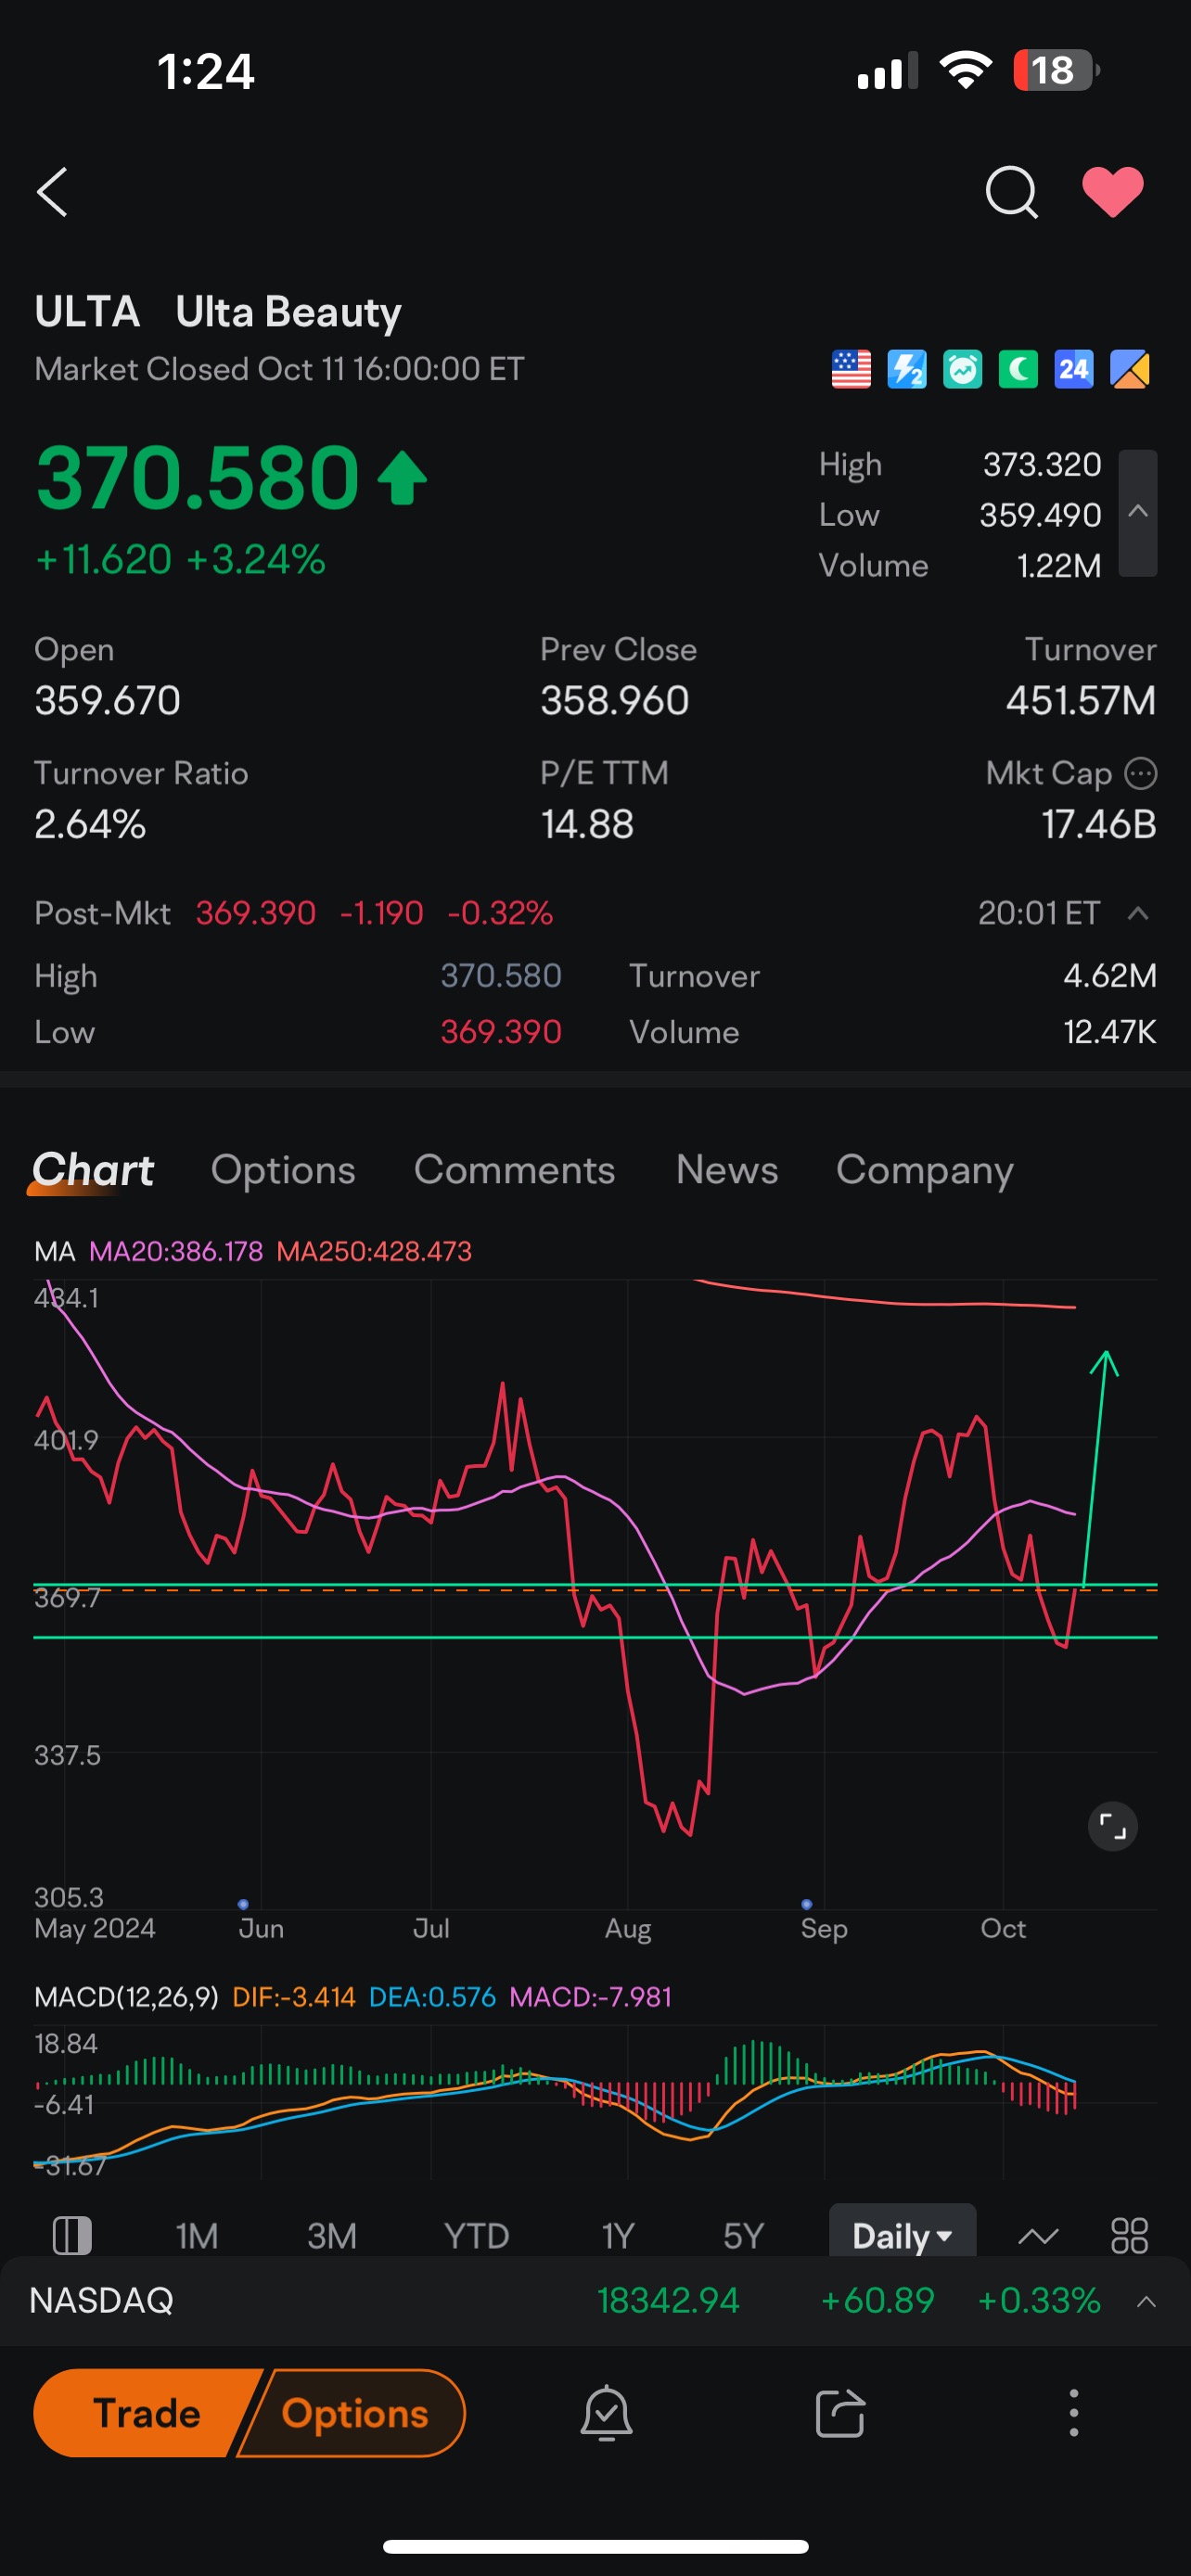Image resolution: width=1191 pixels, height=2576 pixels.
Task: Tap the Turnover Ratio 2.64% value
Action: [x=90, y=825]
